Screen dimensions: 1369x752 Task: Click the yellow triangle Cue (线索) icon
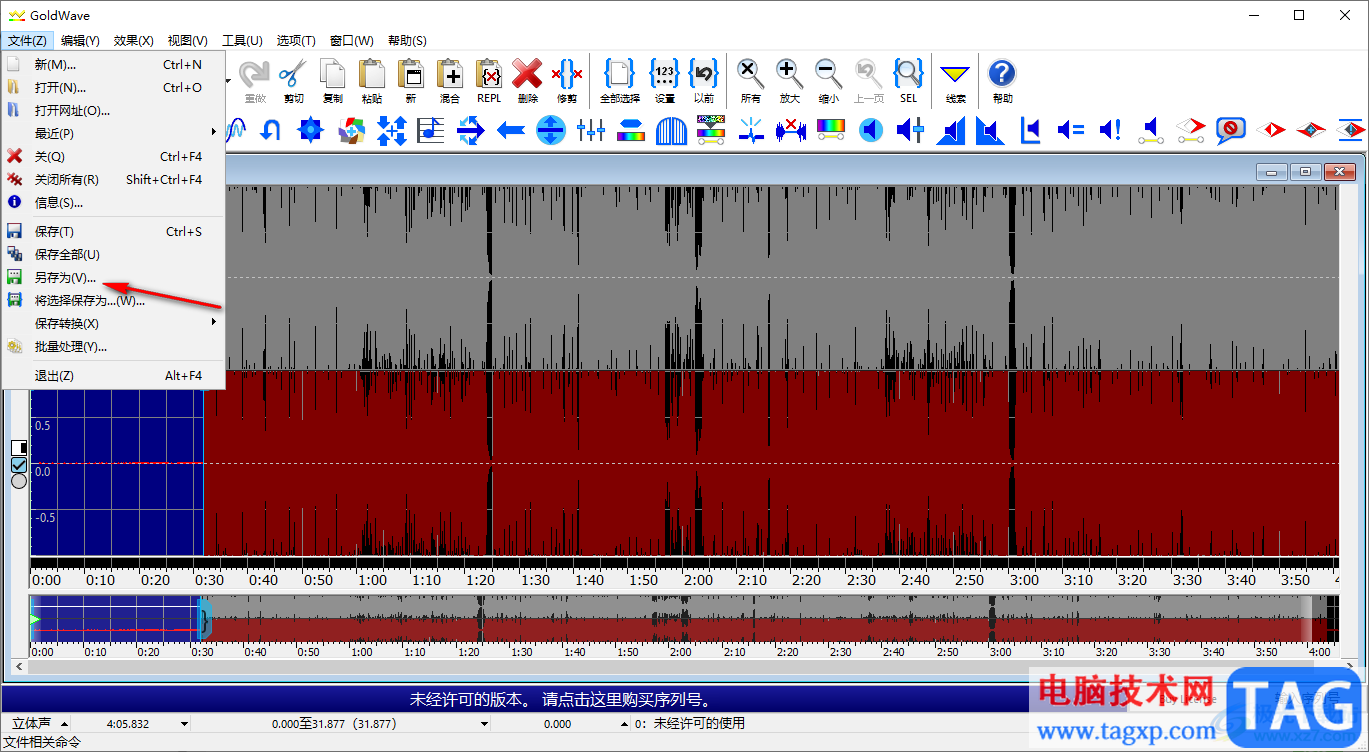coord(956,80)
